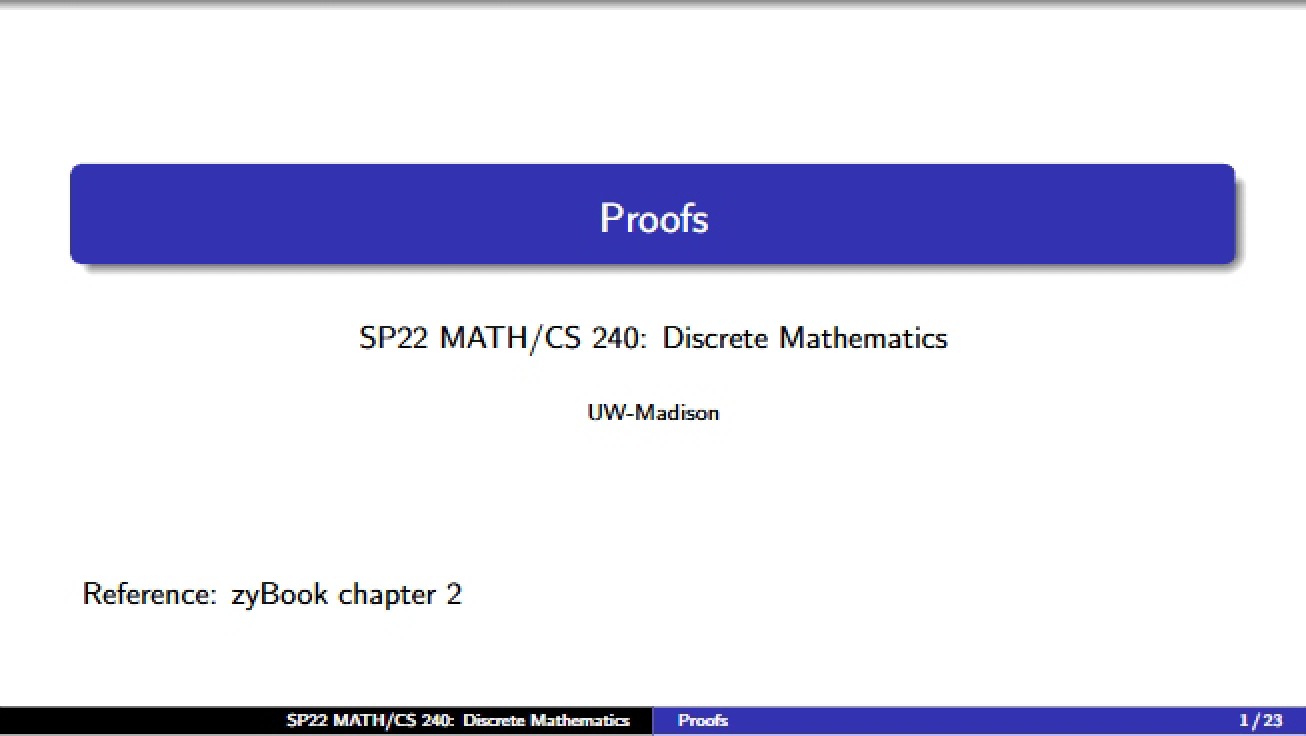Select the "SP22 MATH/CS 240: Discrete Mathematics" subtitle
This screenshot has height=736, width=1306.
(653, 338)
